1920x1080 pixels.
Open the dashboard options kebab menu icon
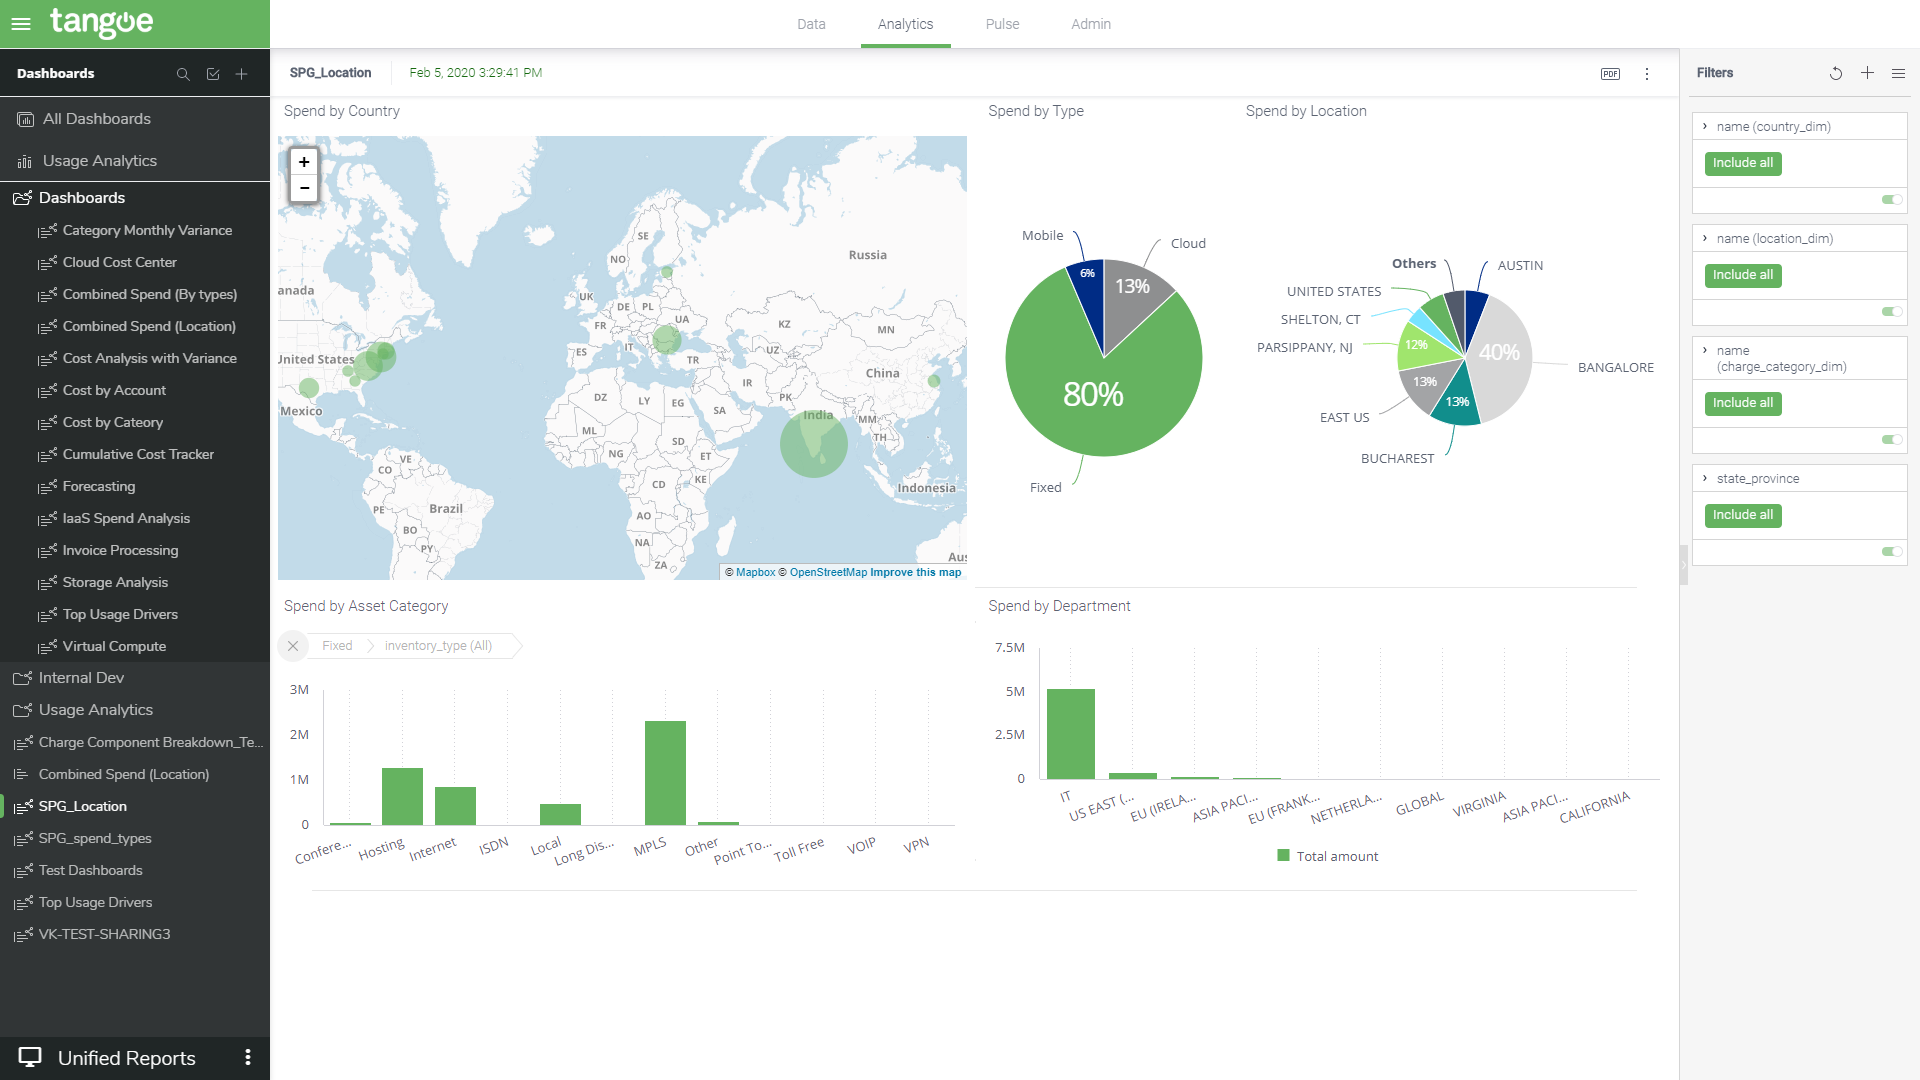click(x=1647, y=73)
